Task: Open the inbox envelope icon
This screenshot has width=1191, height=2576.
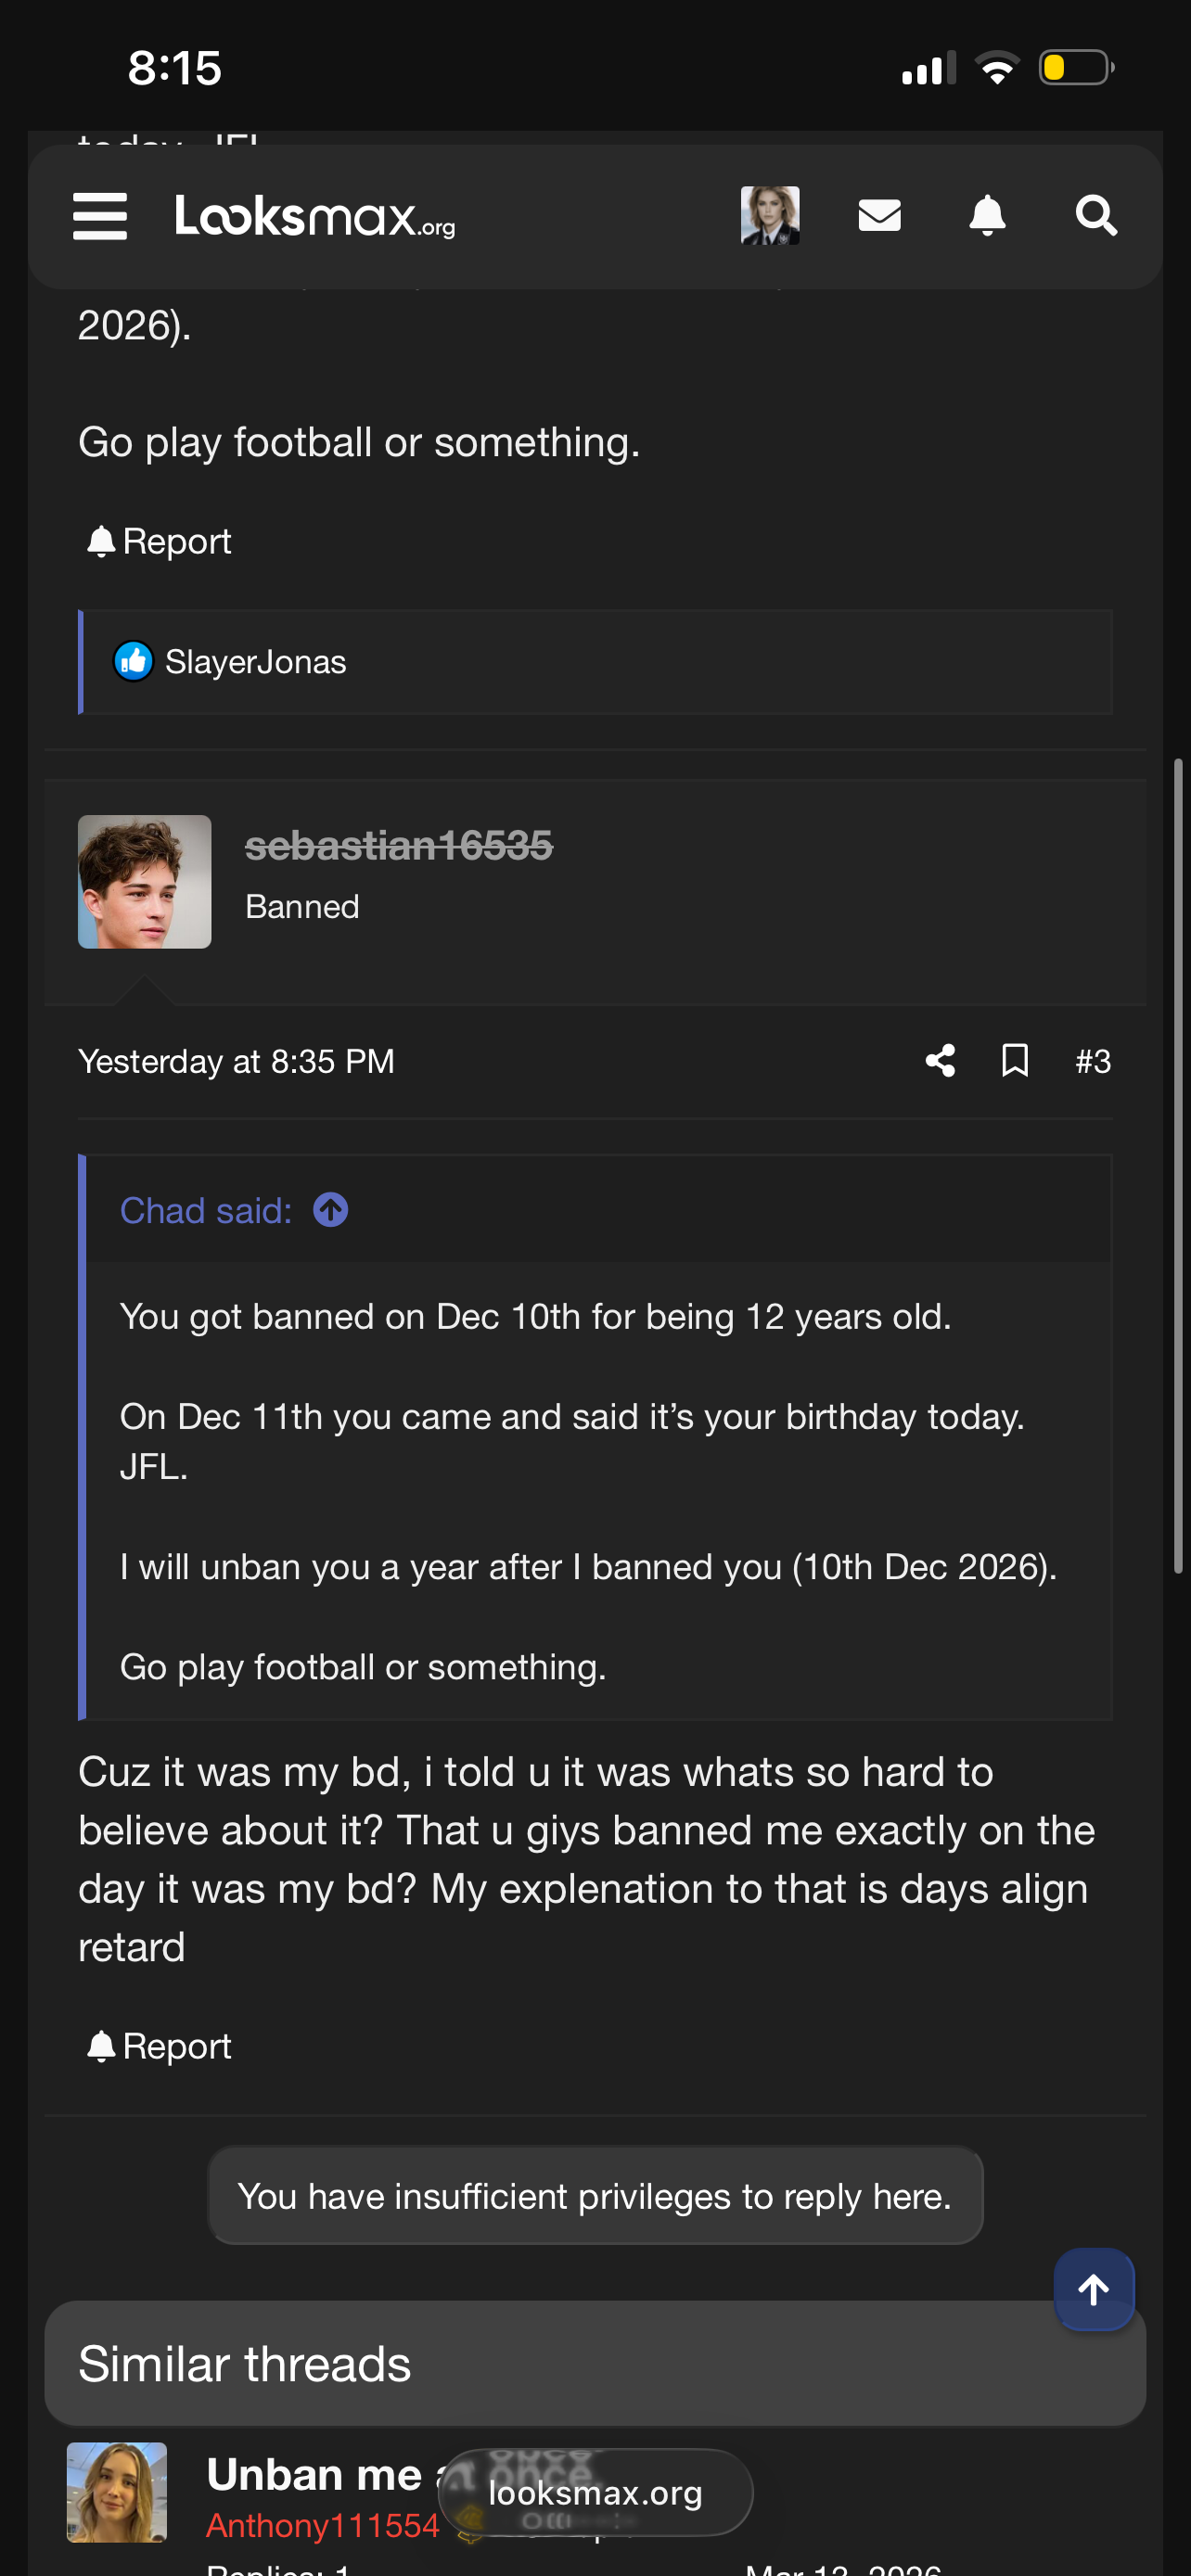Action: click(879, 216)
